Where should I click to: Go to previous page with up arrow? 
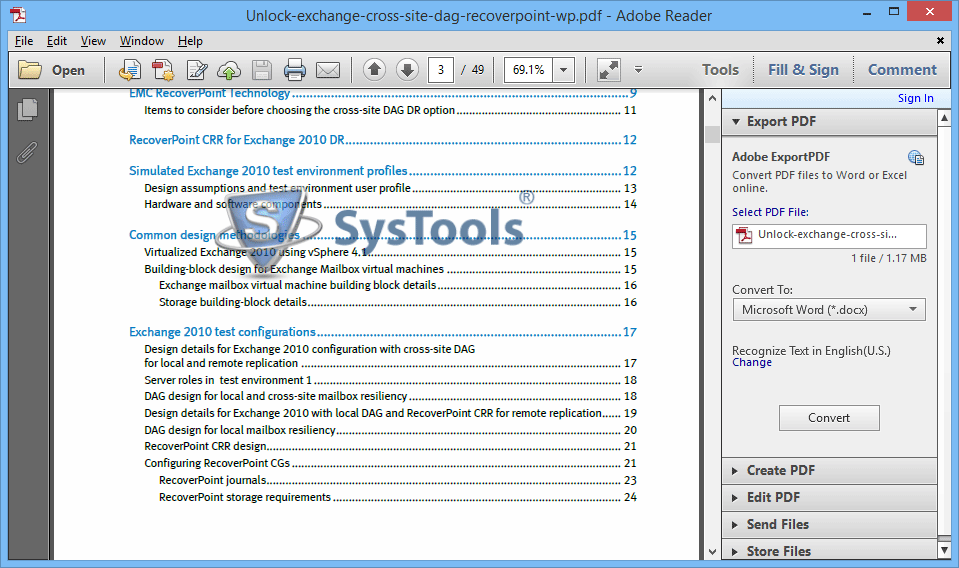(374, 69)
